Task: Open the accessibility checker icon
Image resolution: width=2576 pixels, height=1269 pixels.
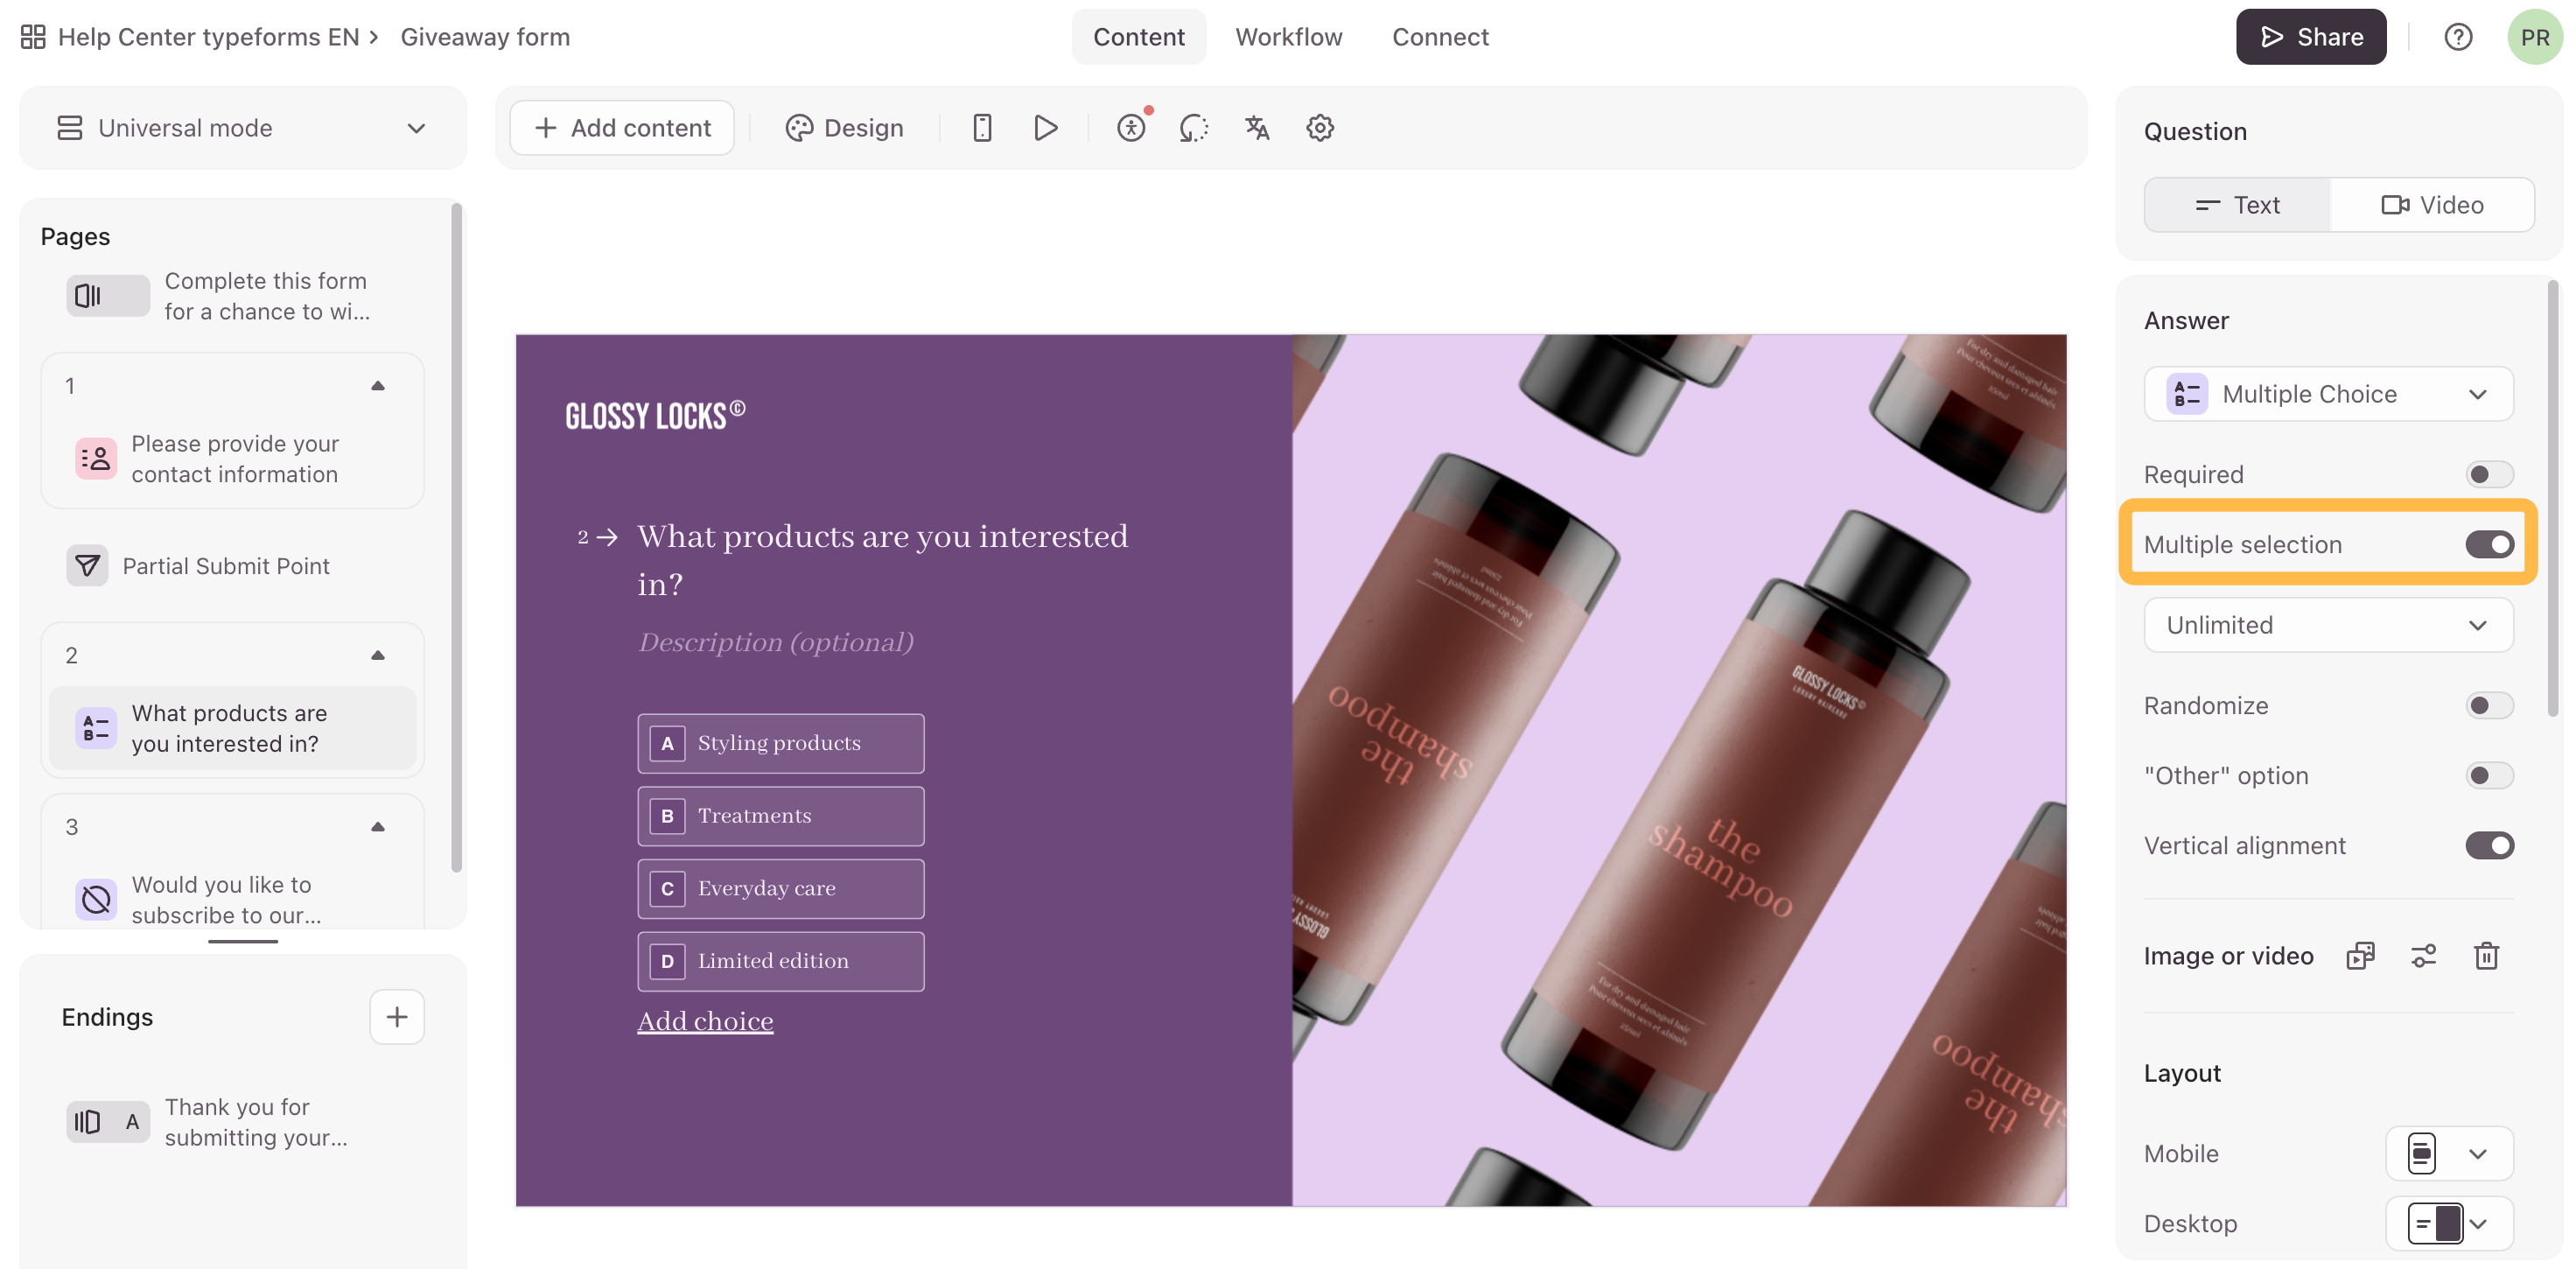Action: pos(1131,128)
